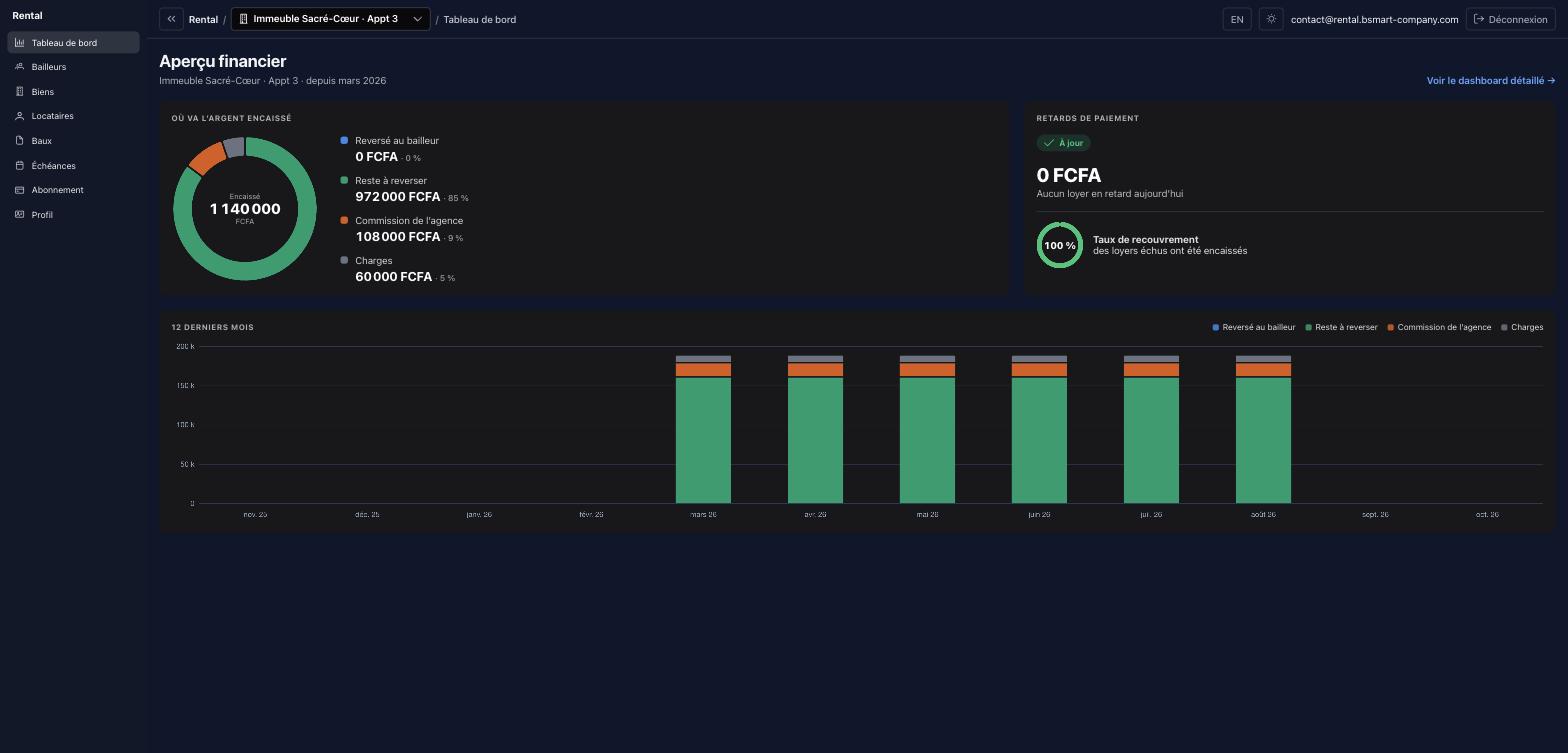Click the Rental brand title in the sidebar
Viewport: 1568px width, 753px height.
pos(27,16)
